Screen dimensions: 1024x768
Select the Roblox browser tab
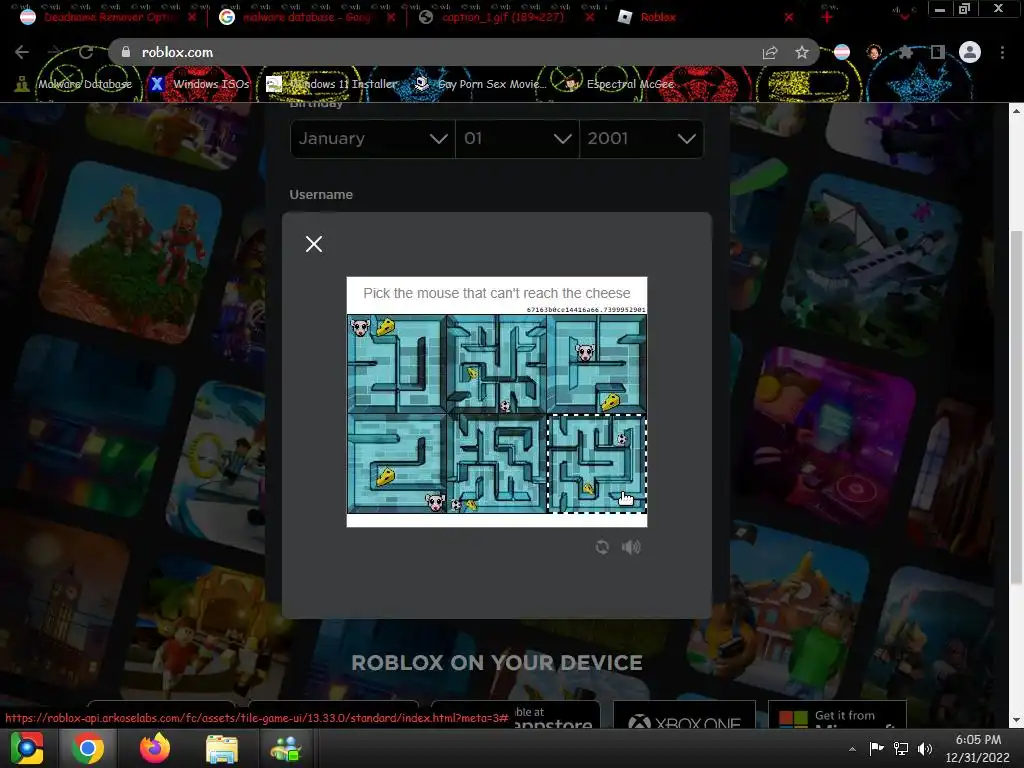tap(658, 17)
